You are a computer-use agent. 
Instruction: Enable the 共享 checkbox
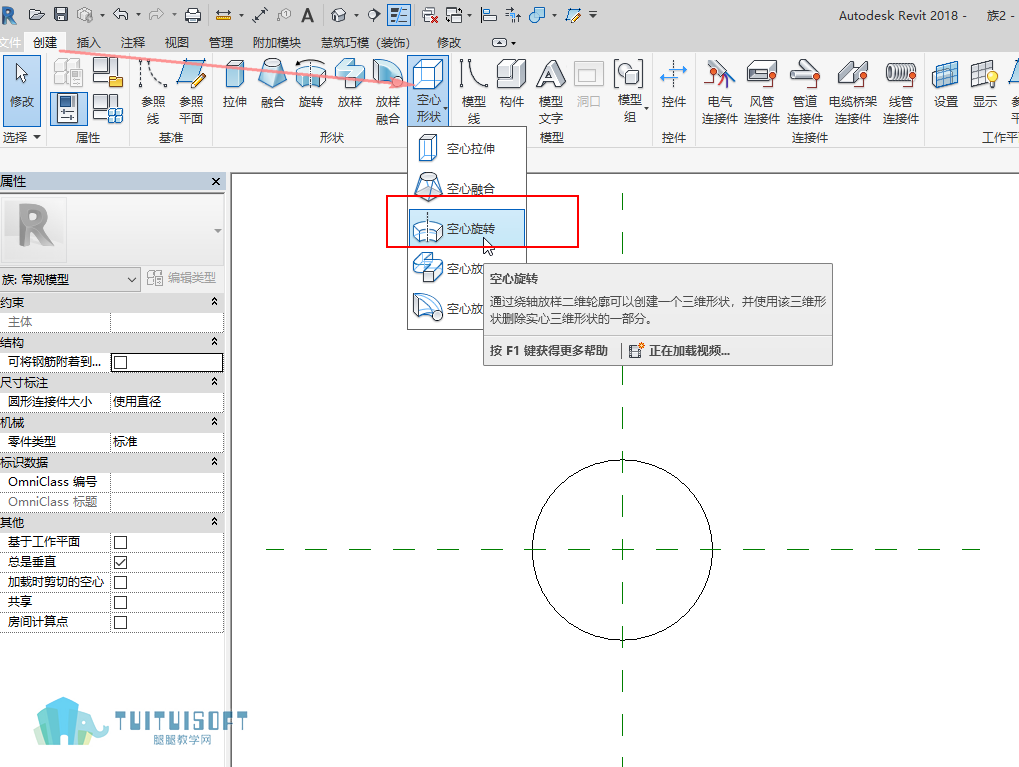[x=120, y=603]
